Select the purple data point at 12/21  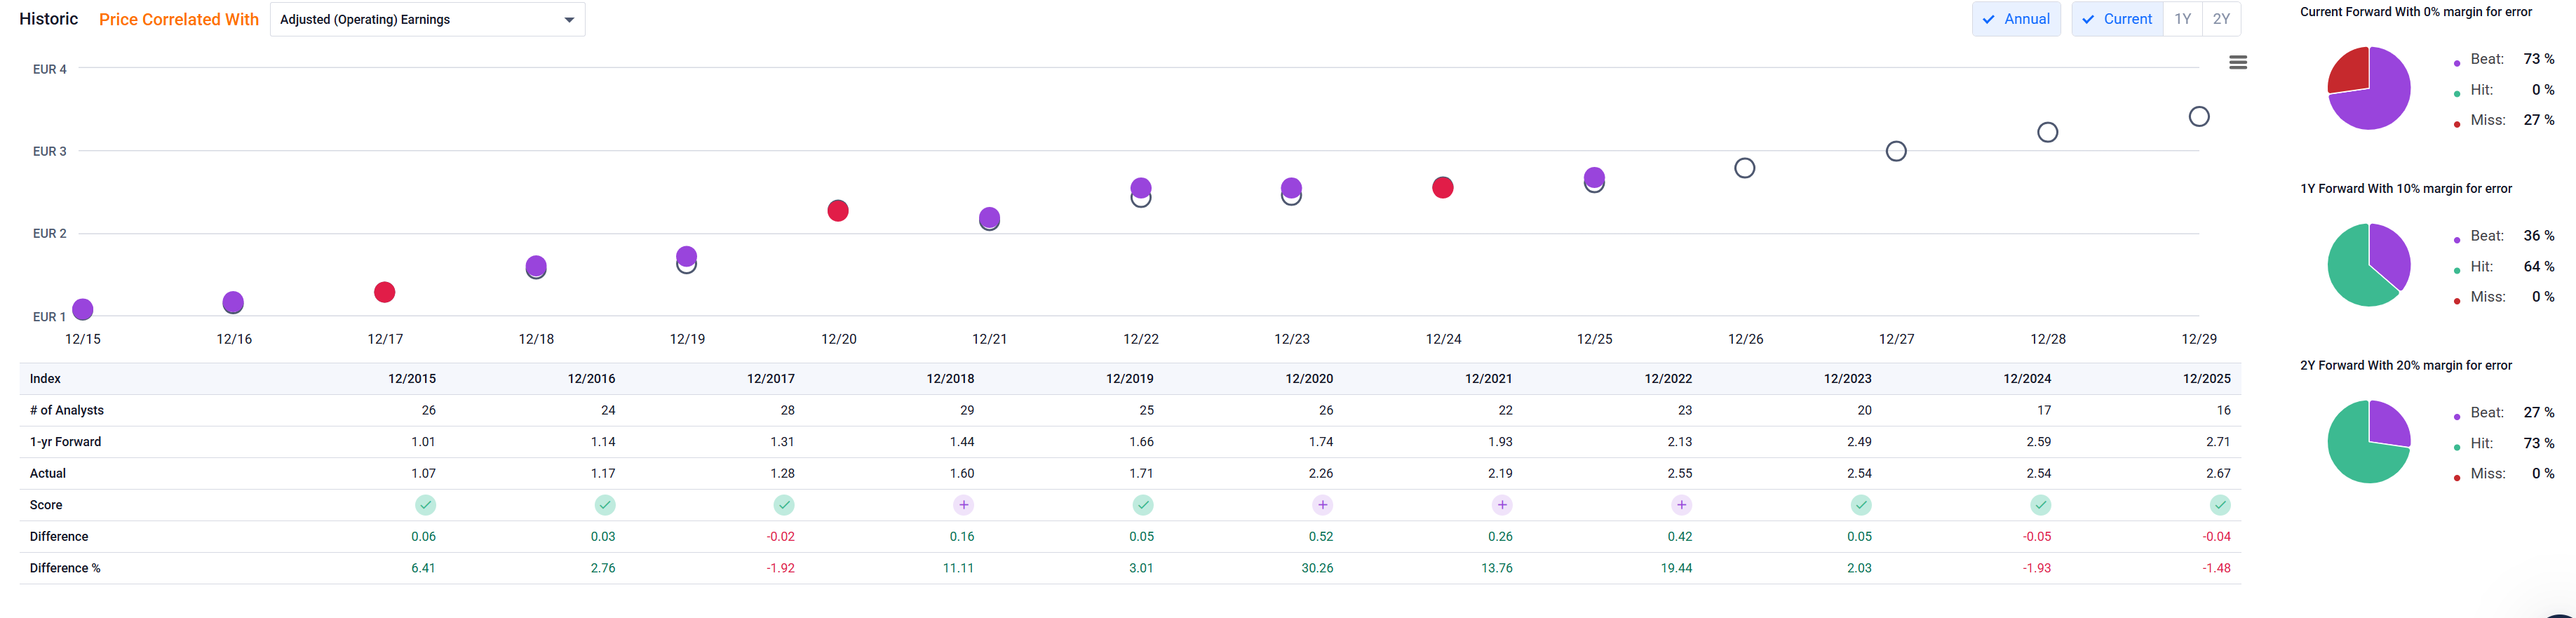989,217
